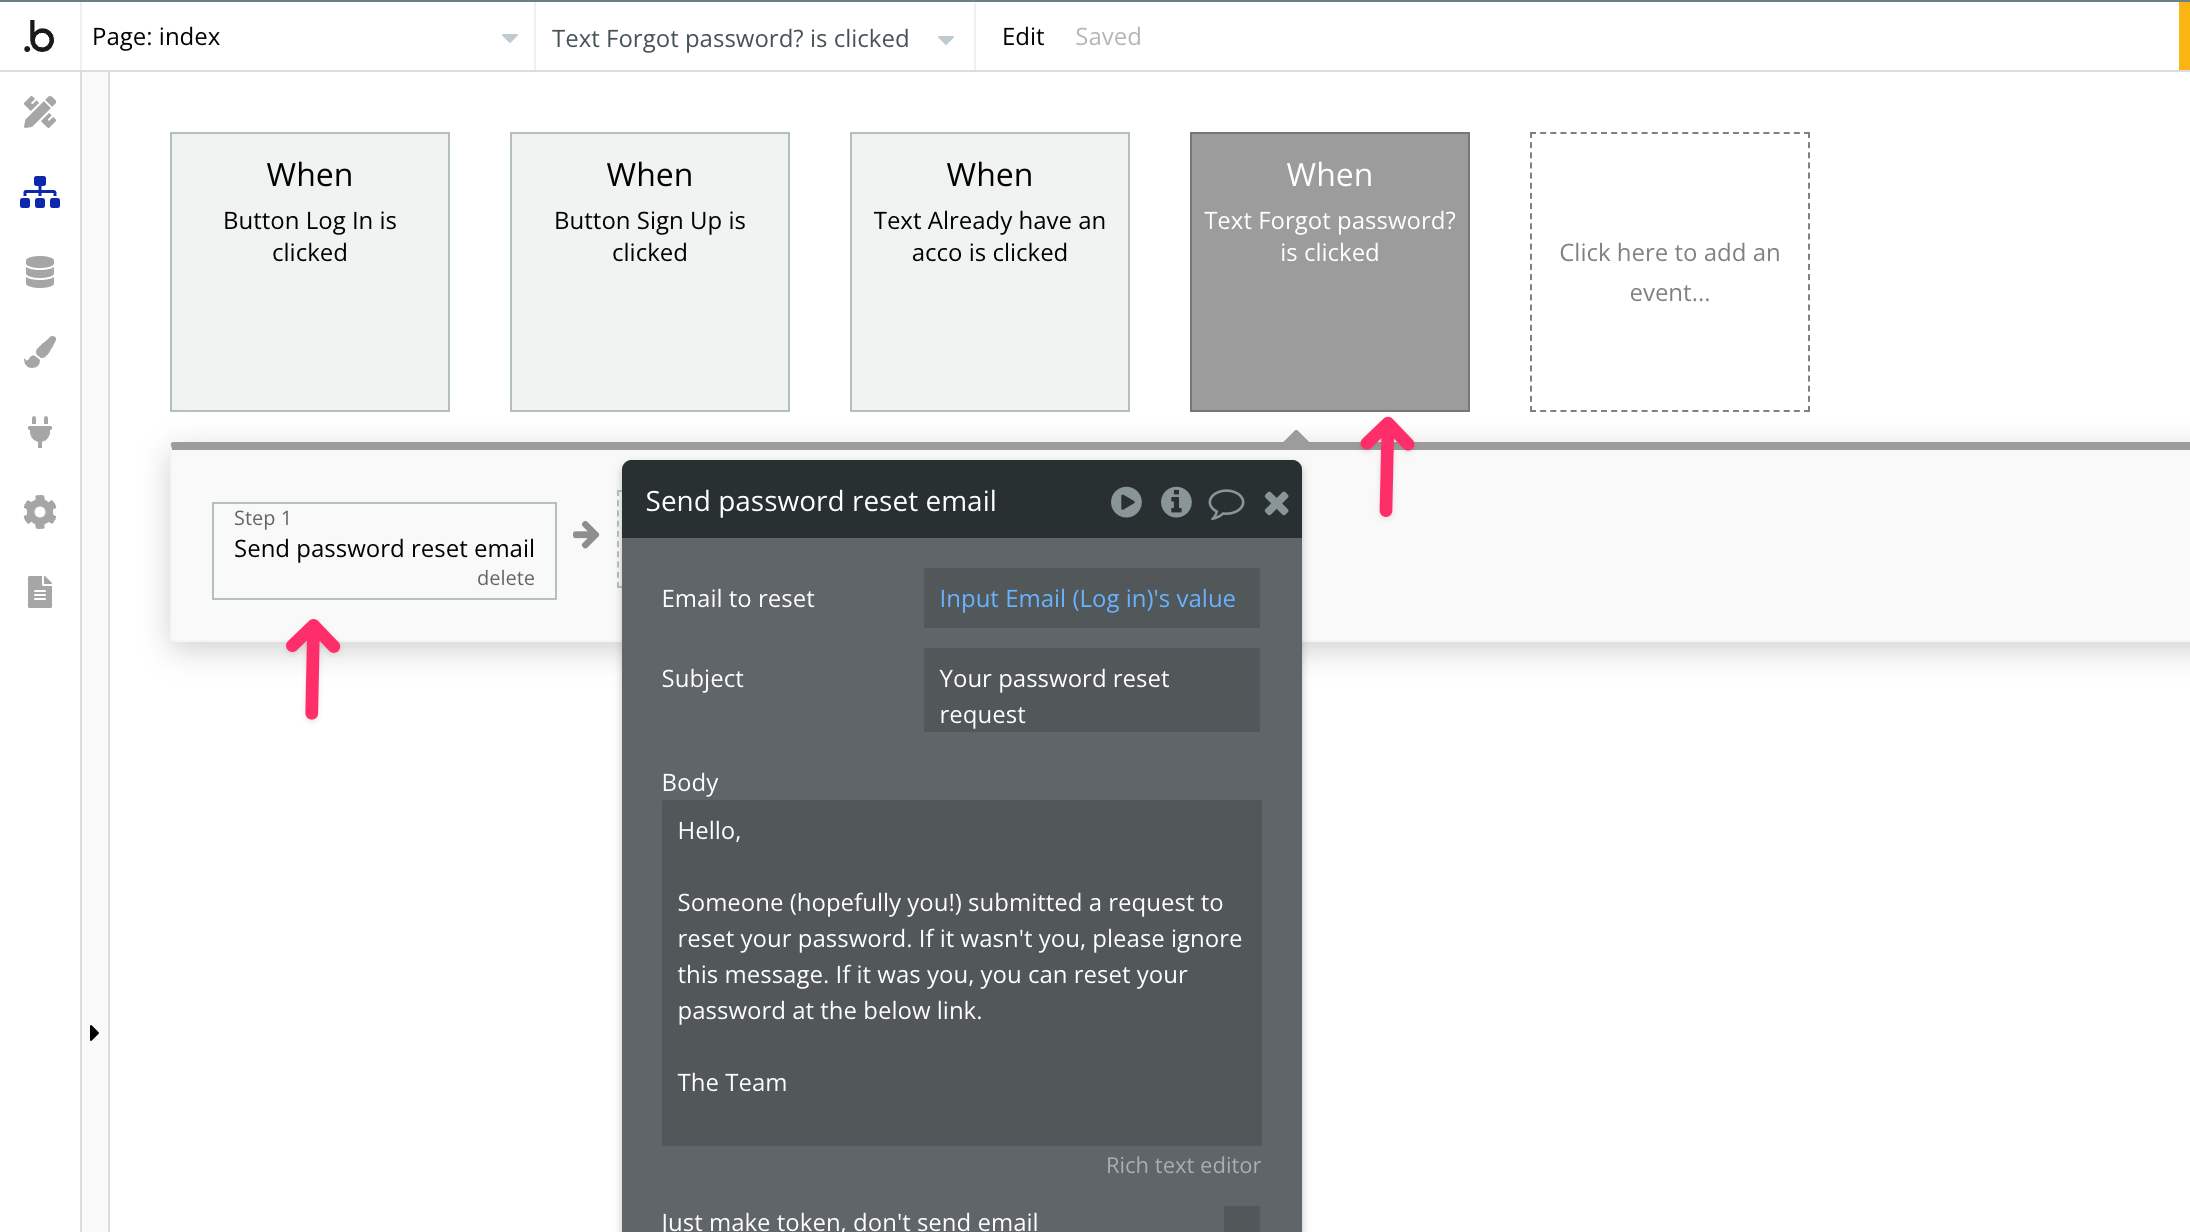
Task: Open the Design tab icon in sidebar
Action: (x=40, y=112)
